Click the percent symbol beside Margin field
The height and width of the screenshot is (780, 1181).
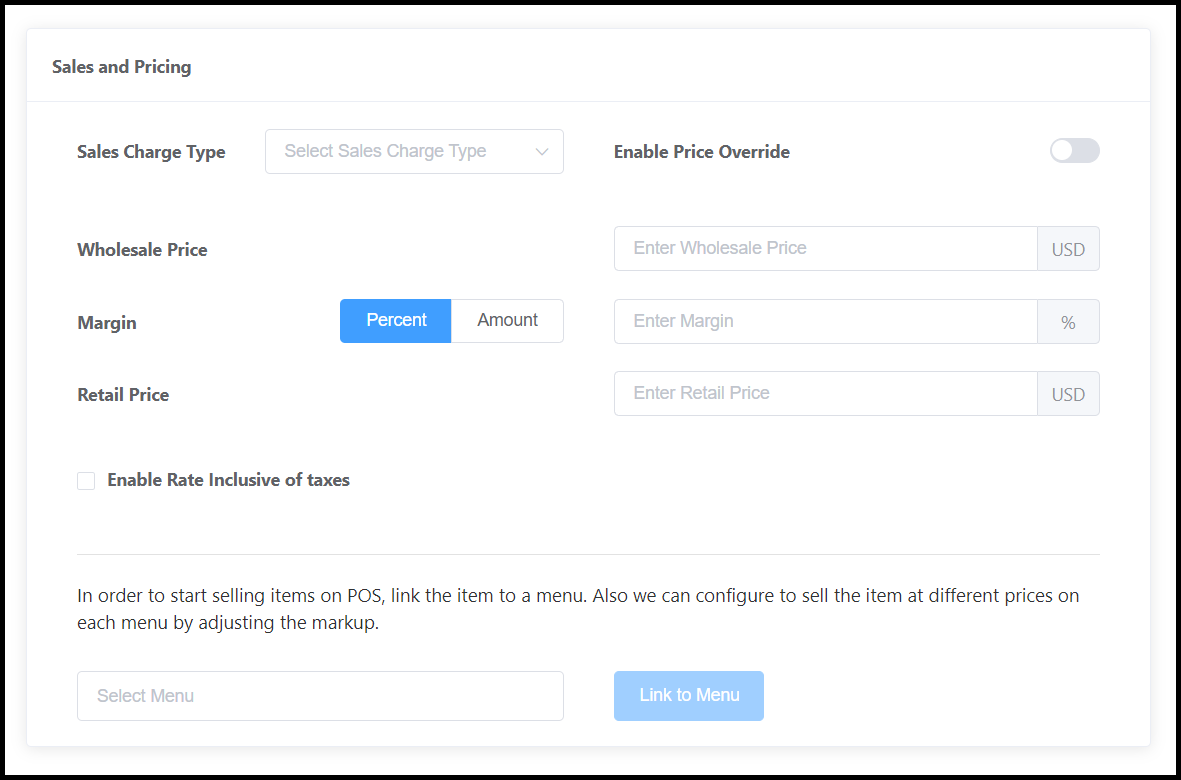[x=1067, y=321]
